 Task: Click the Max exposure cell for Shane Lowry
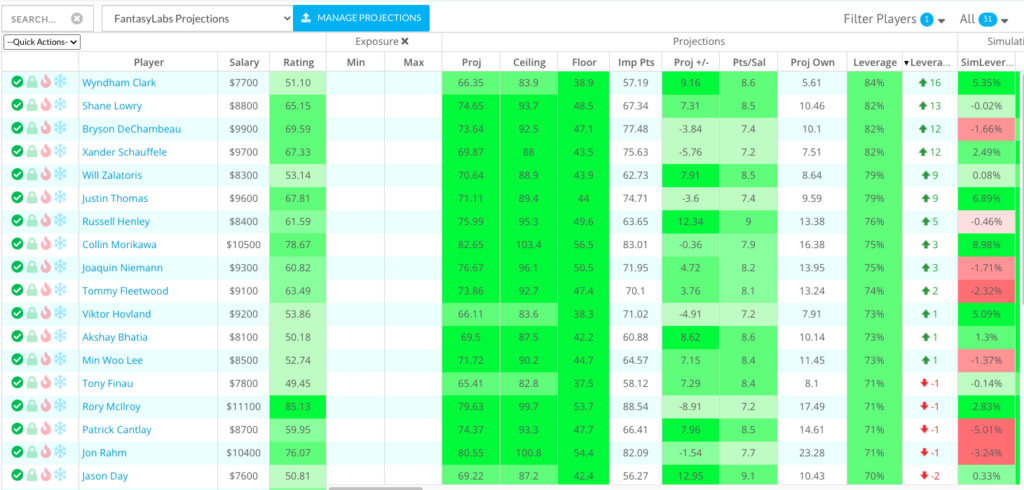[x=413, y=106]
